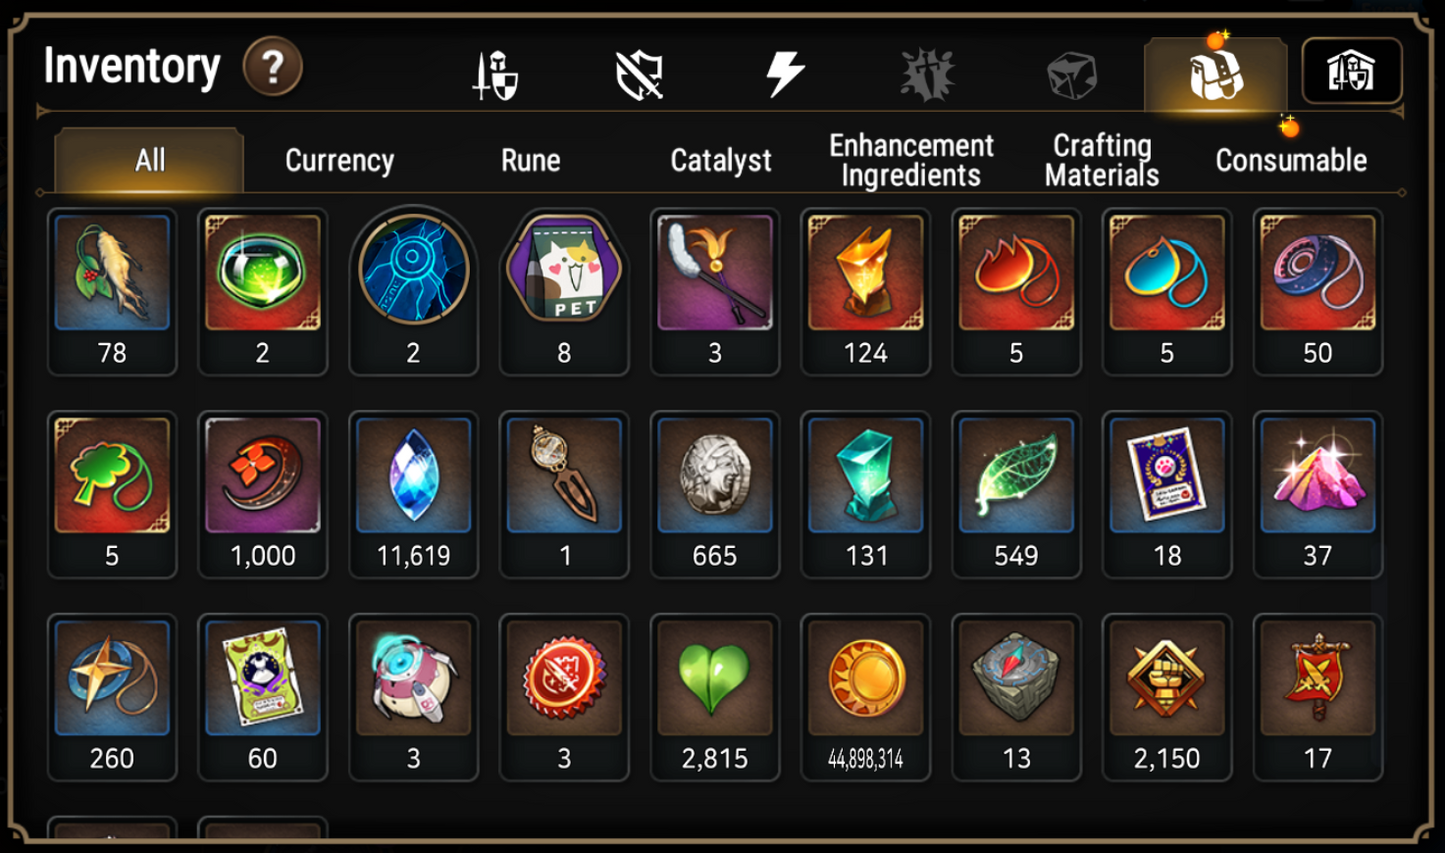Select the blue crystal item with 11,619

pos(413,494)
